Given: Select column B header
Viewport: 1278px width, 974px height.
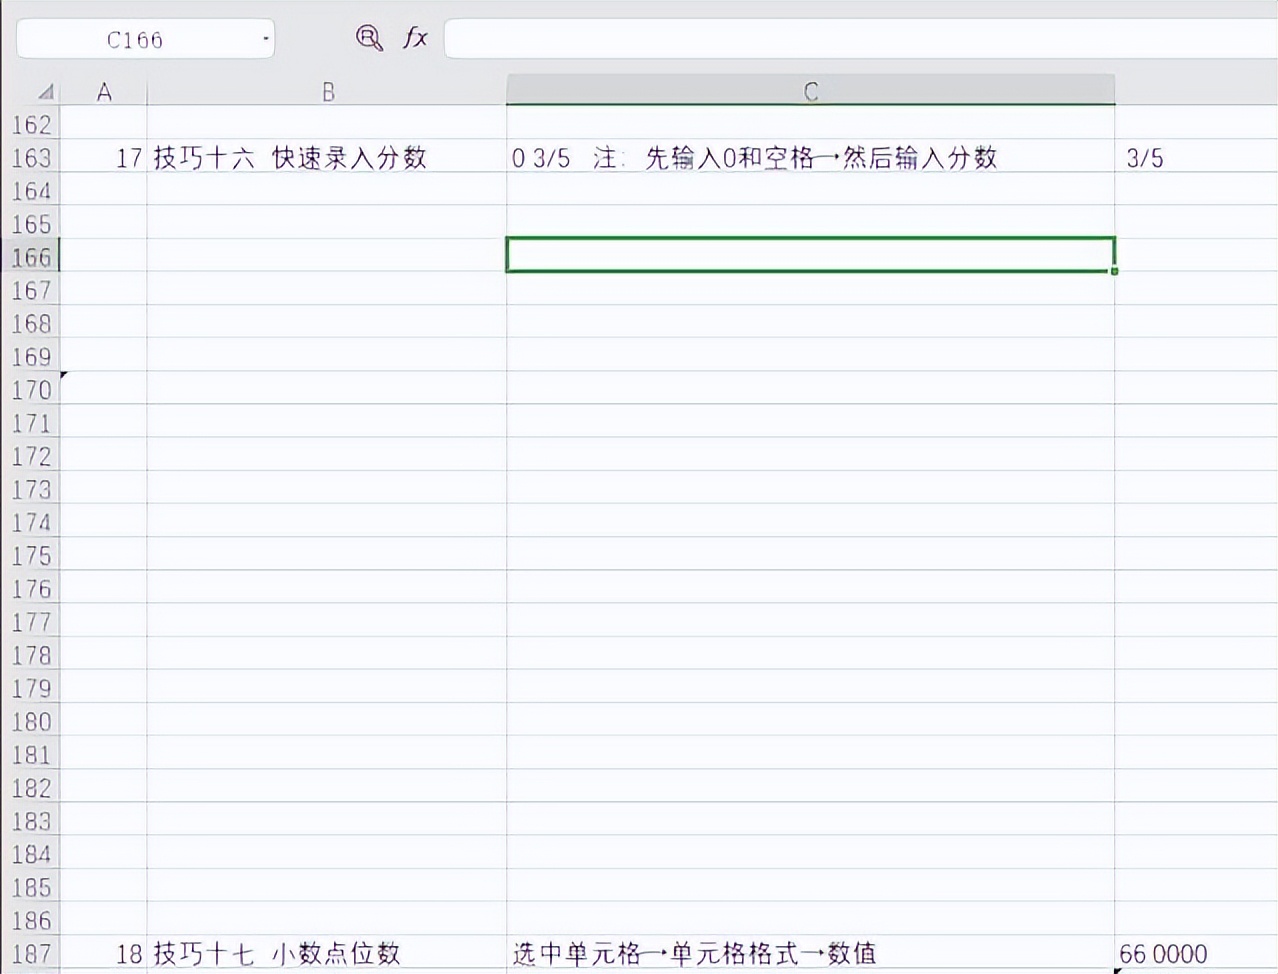Looking at the screenshot, I should pyautogui.click(x=327, y=91).
